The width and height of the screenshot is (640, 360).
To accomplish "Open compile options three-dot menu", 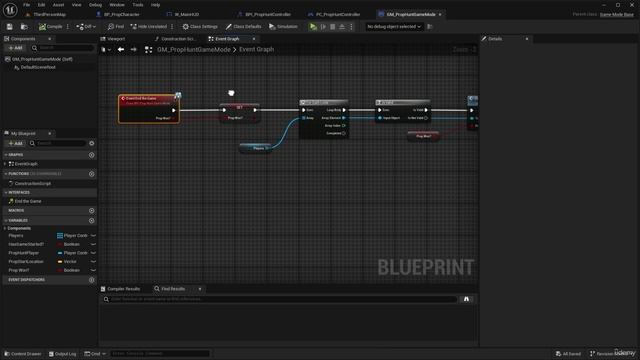I will 68,27.
